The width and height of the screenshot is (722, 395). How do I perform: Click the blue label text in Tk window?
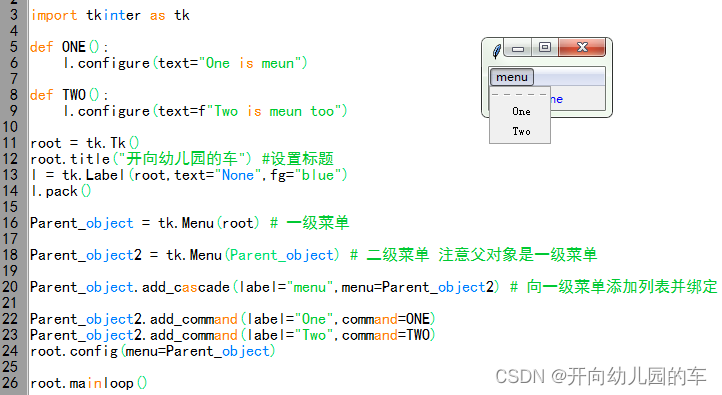[x=557, y=99]
